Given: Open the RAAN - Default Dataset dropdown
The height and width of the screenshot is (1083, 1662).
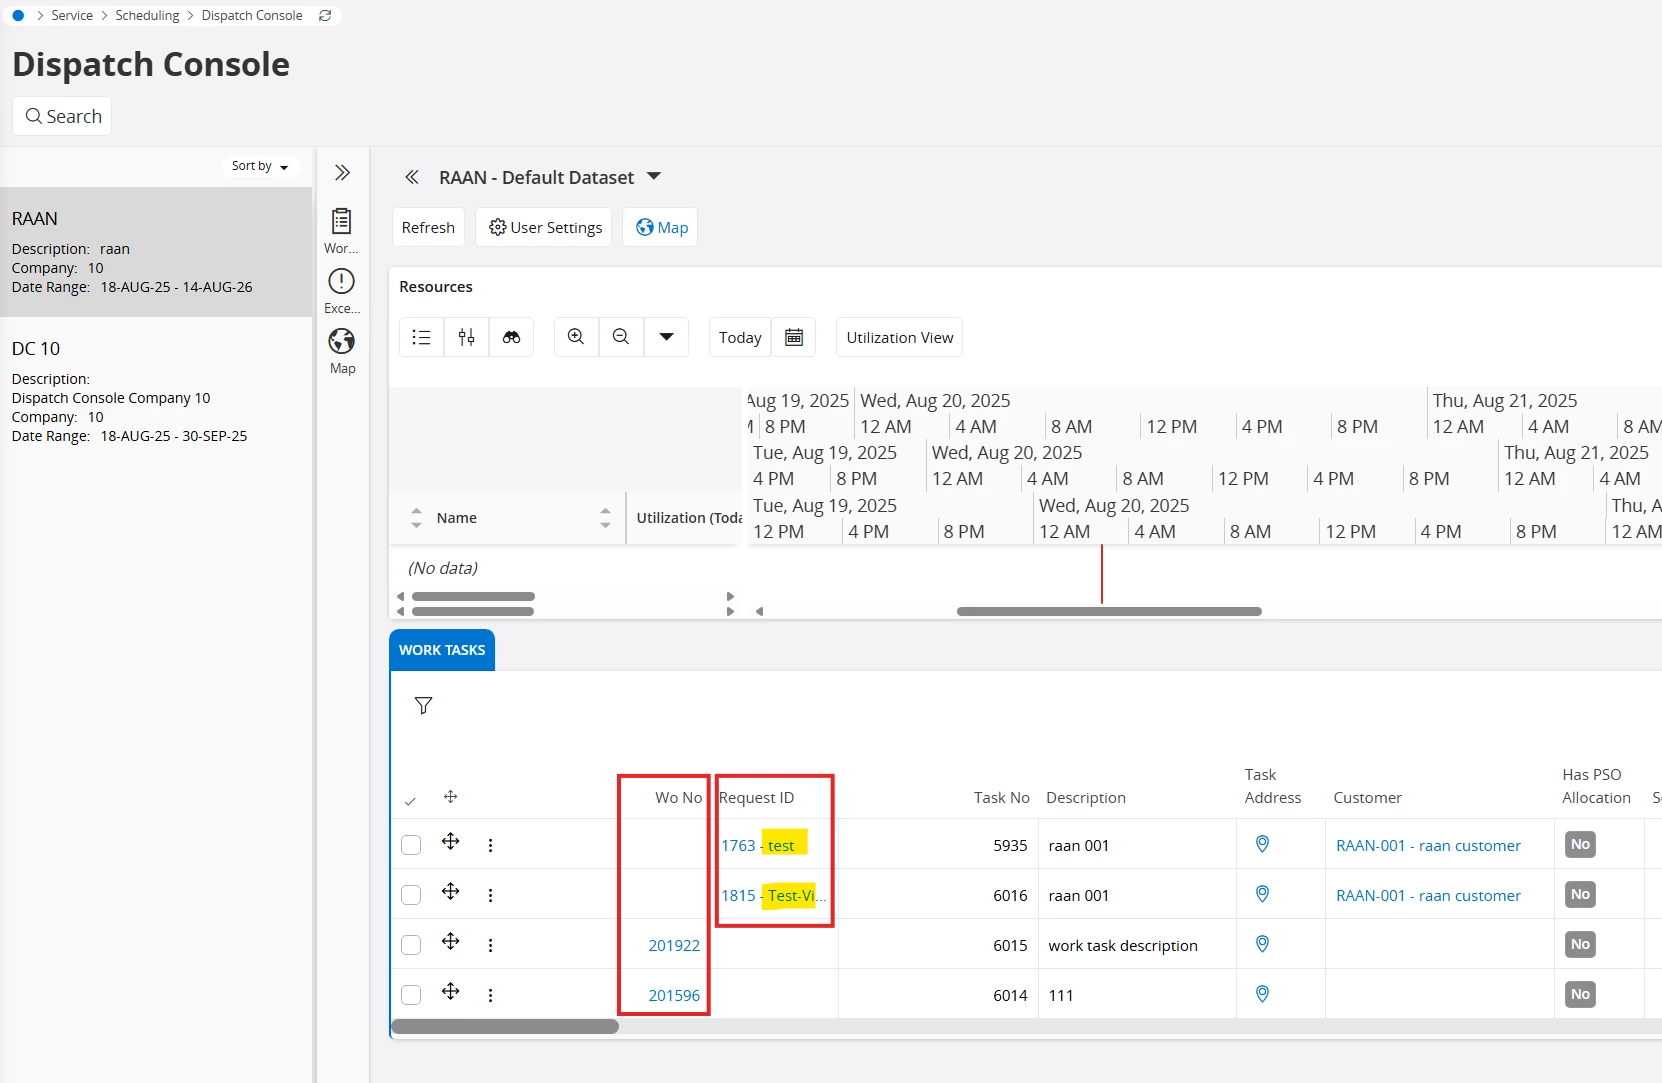Looking at the screenshot, I should coord(654,176).
